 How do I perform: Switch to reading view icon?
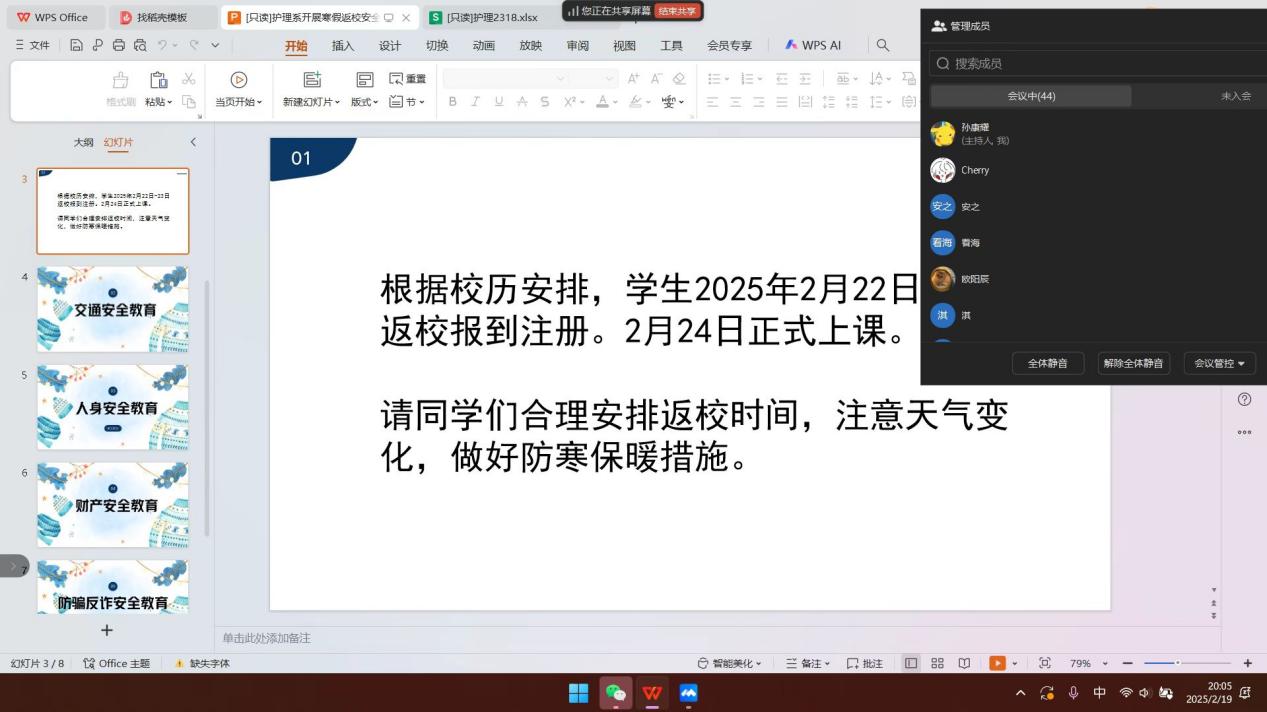pos(964,663)
